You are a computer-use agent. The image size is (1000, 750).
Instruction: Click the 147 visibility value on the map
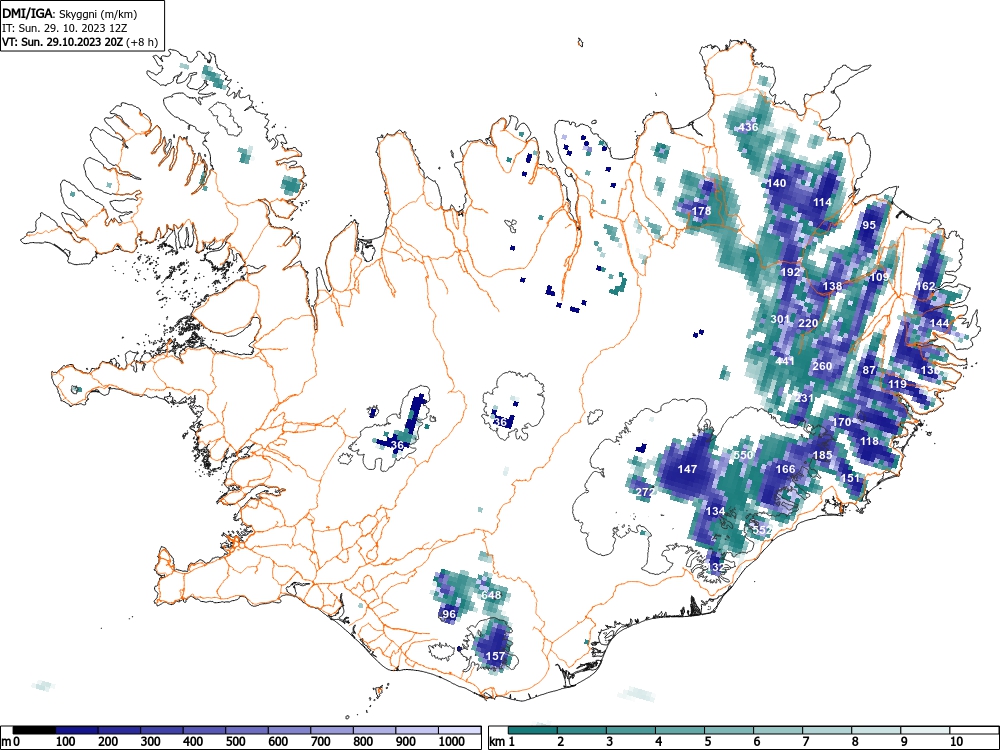tap(687, 469)
